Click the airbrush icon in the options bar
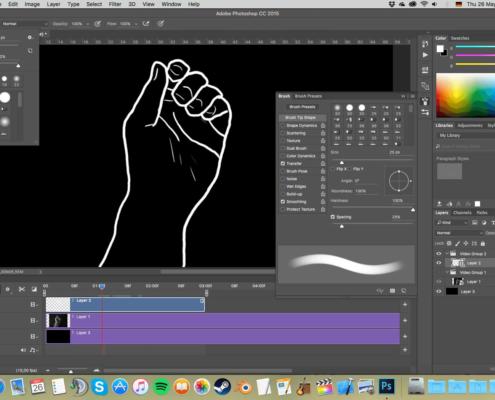Screen dimensions: 495x400 (x=146, y=24)
